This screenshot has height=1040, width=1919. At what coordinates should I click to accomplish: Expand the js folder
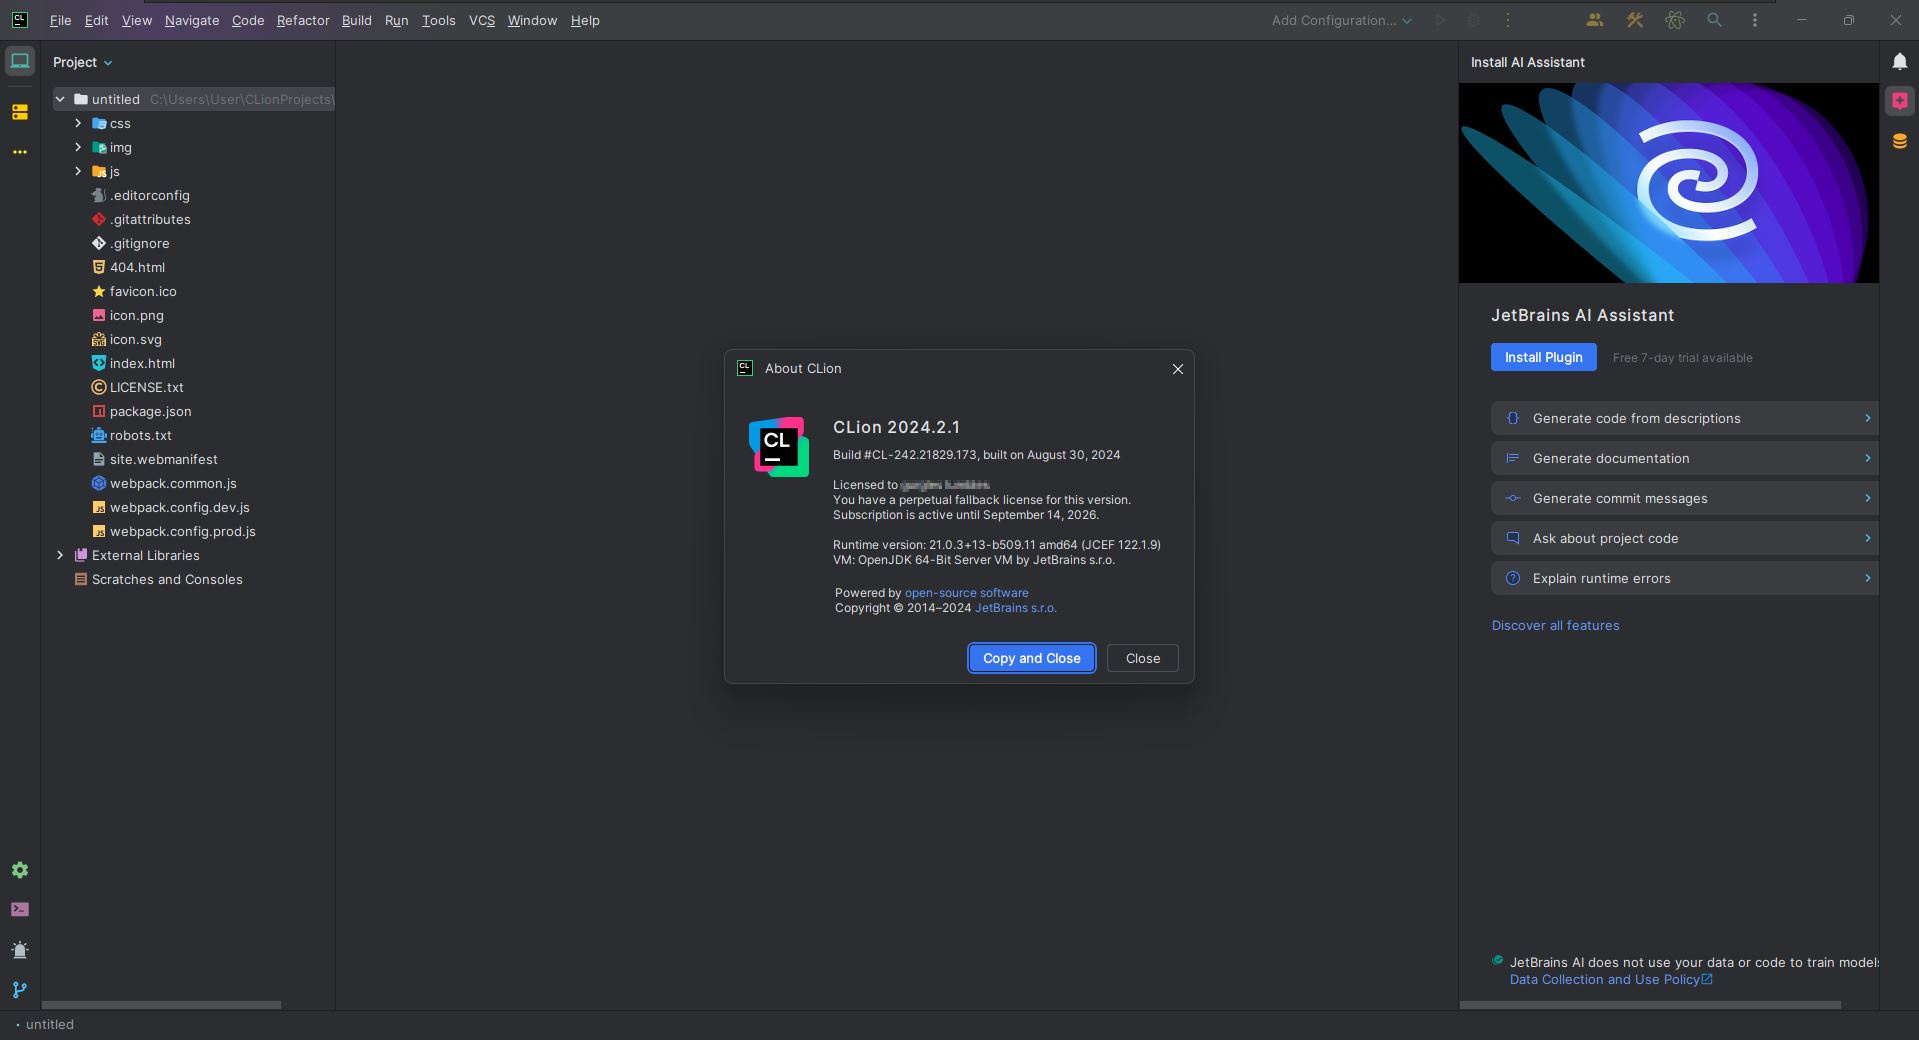pyautogui.click(x=78, y=171)
